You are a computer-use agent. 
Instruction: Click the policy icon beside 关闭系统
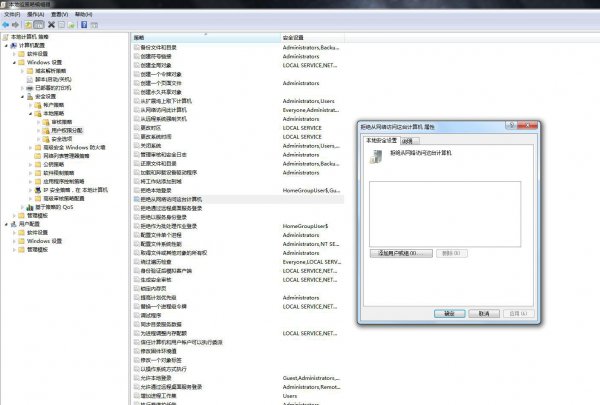click(x=136, y=146)
